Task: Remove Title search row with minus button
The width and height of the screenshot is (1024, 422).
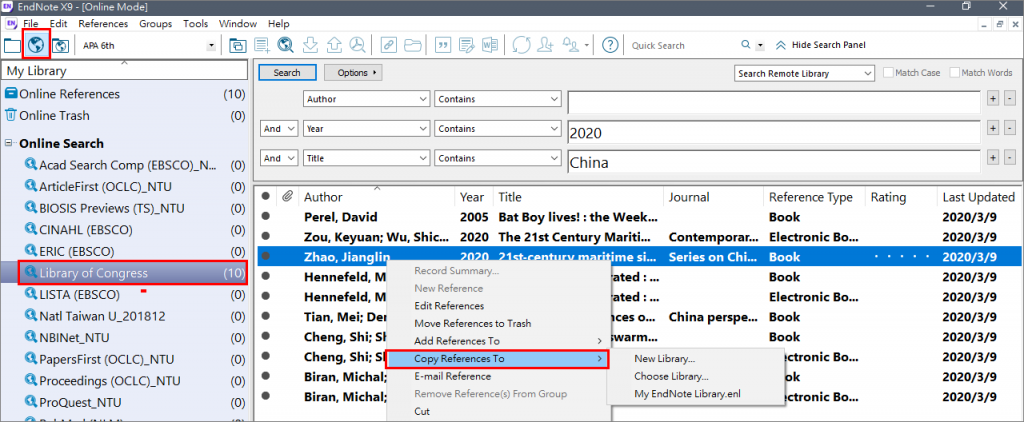Action: [x=1010, y=158]
